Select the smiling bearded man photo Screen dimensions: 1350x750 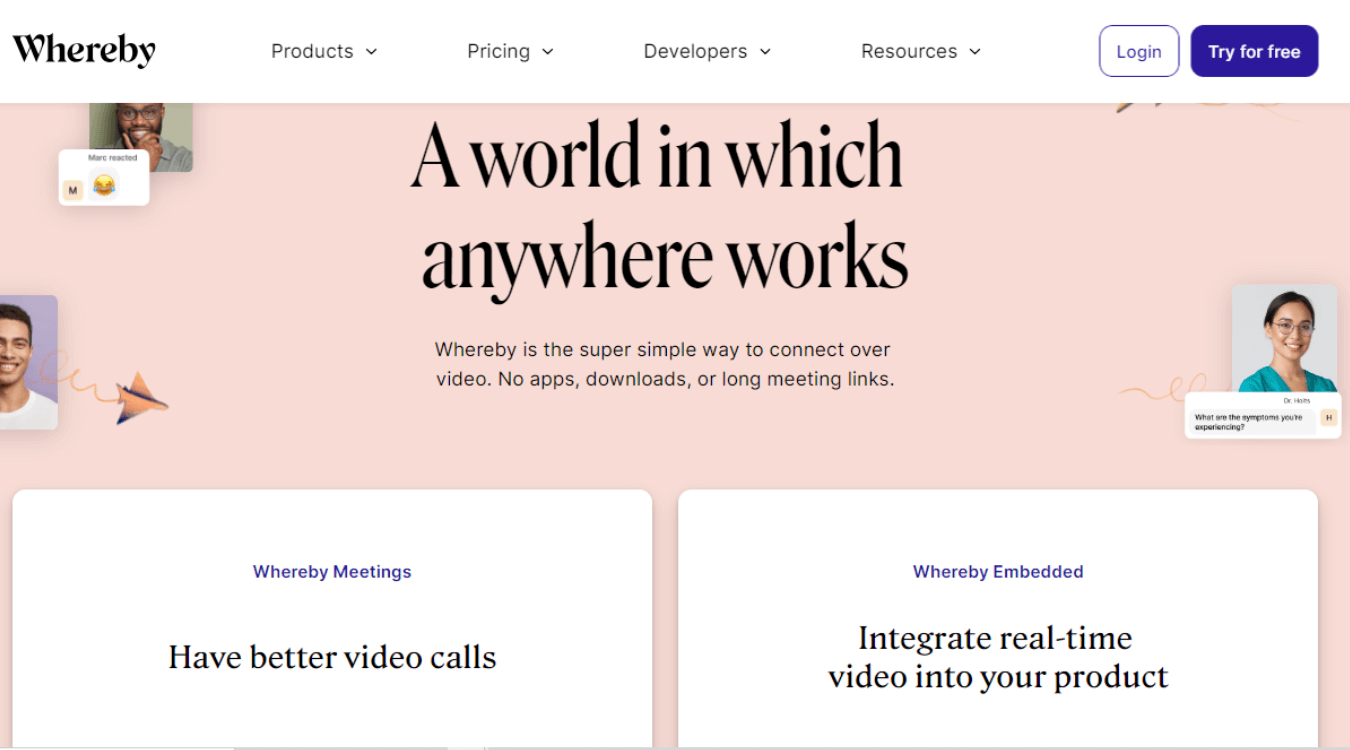(141, 137)
